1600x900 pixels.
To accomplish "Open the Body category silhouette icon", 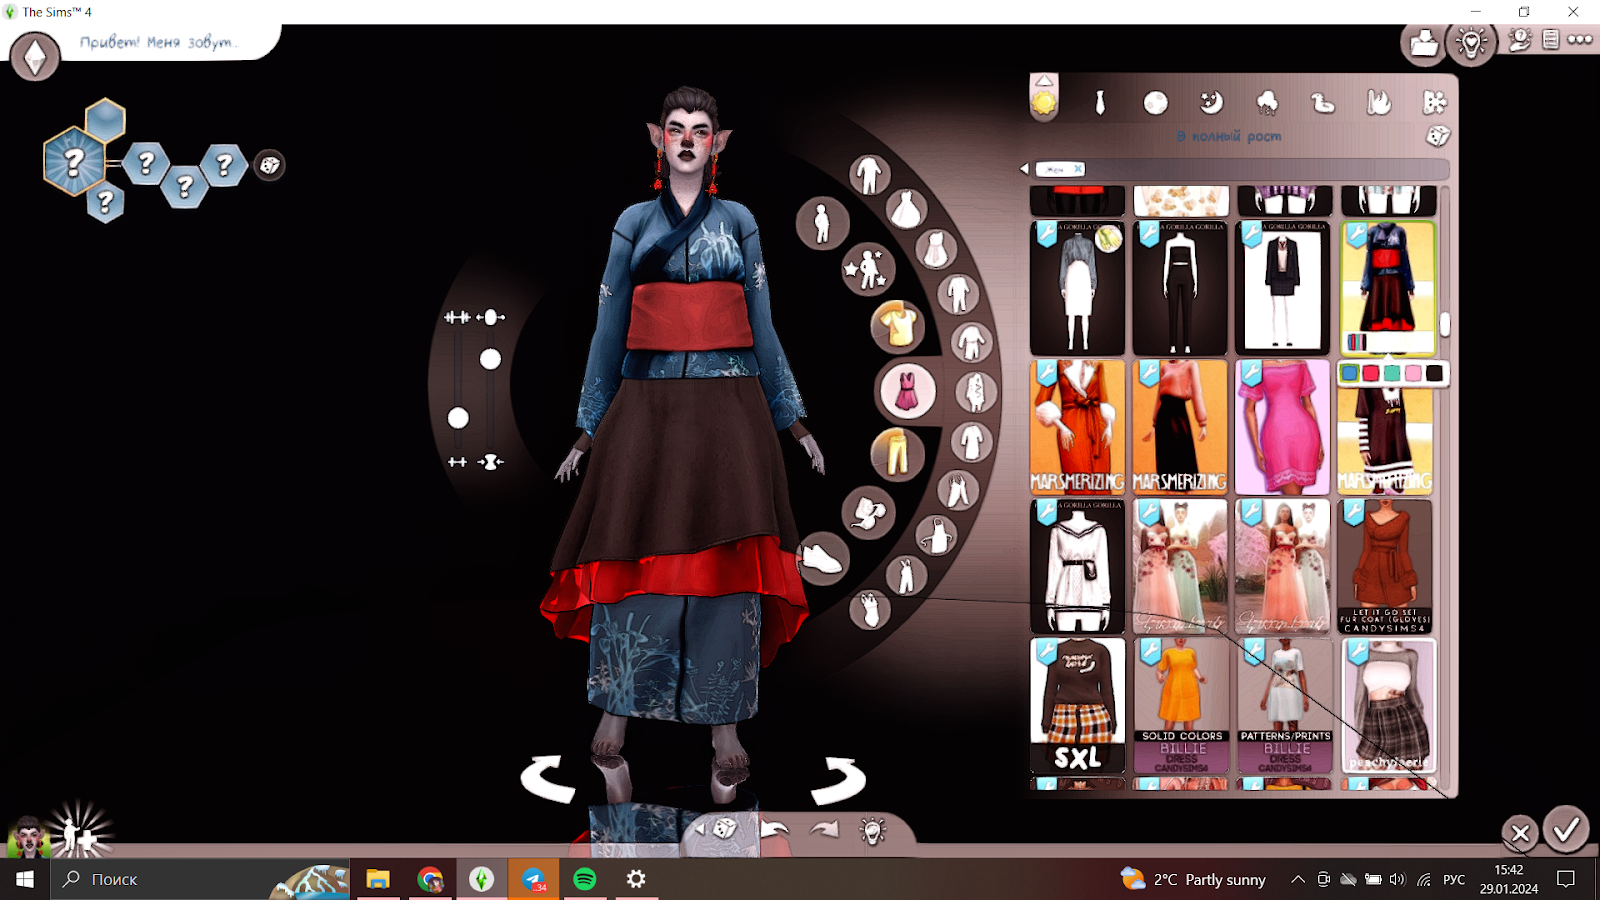I will [x=822, y=223].
